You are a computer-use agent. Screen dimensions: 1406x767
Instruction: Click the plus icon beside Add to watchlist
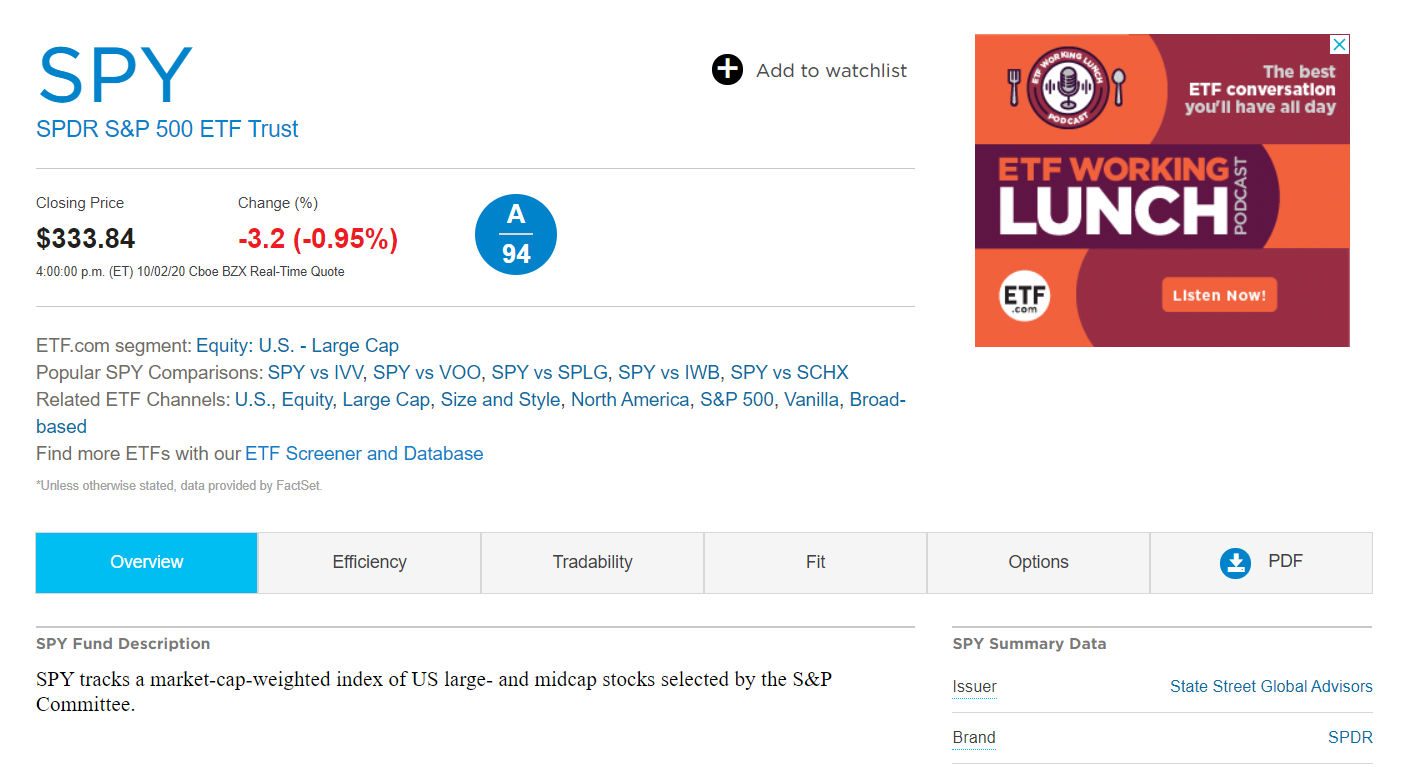[727, 70]
